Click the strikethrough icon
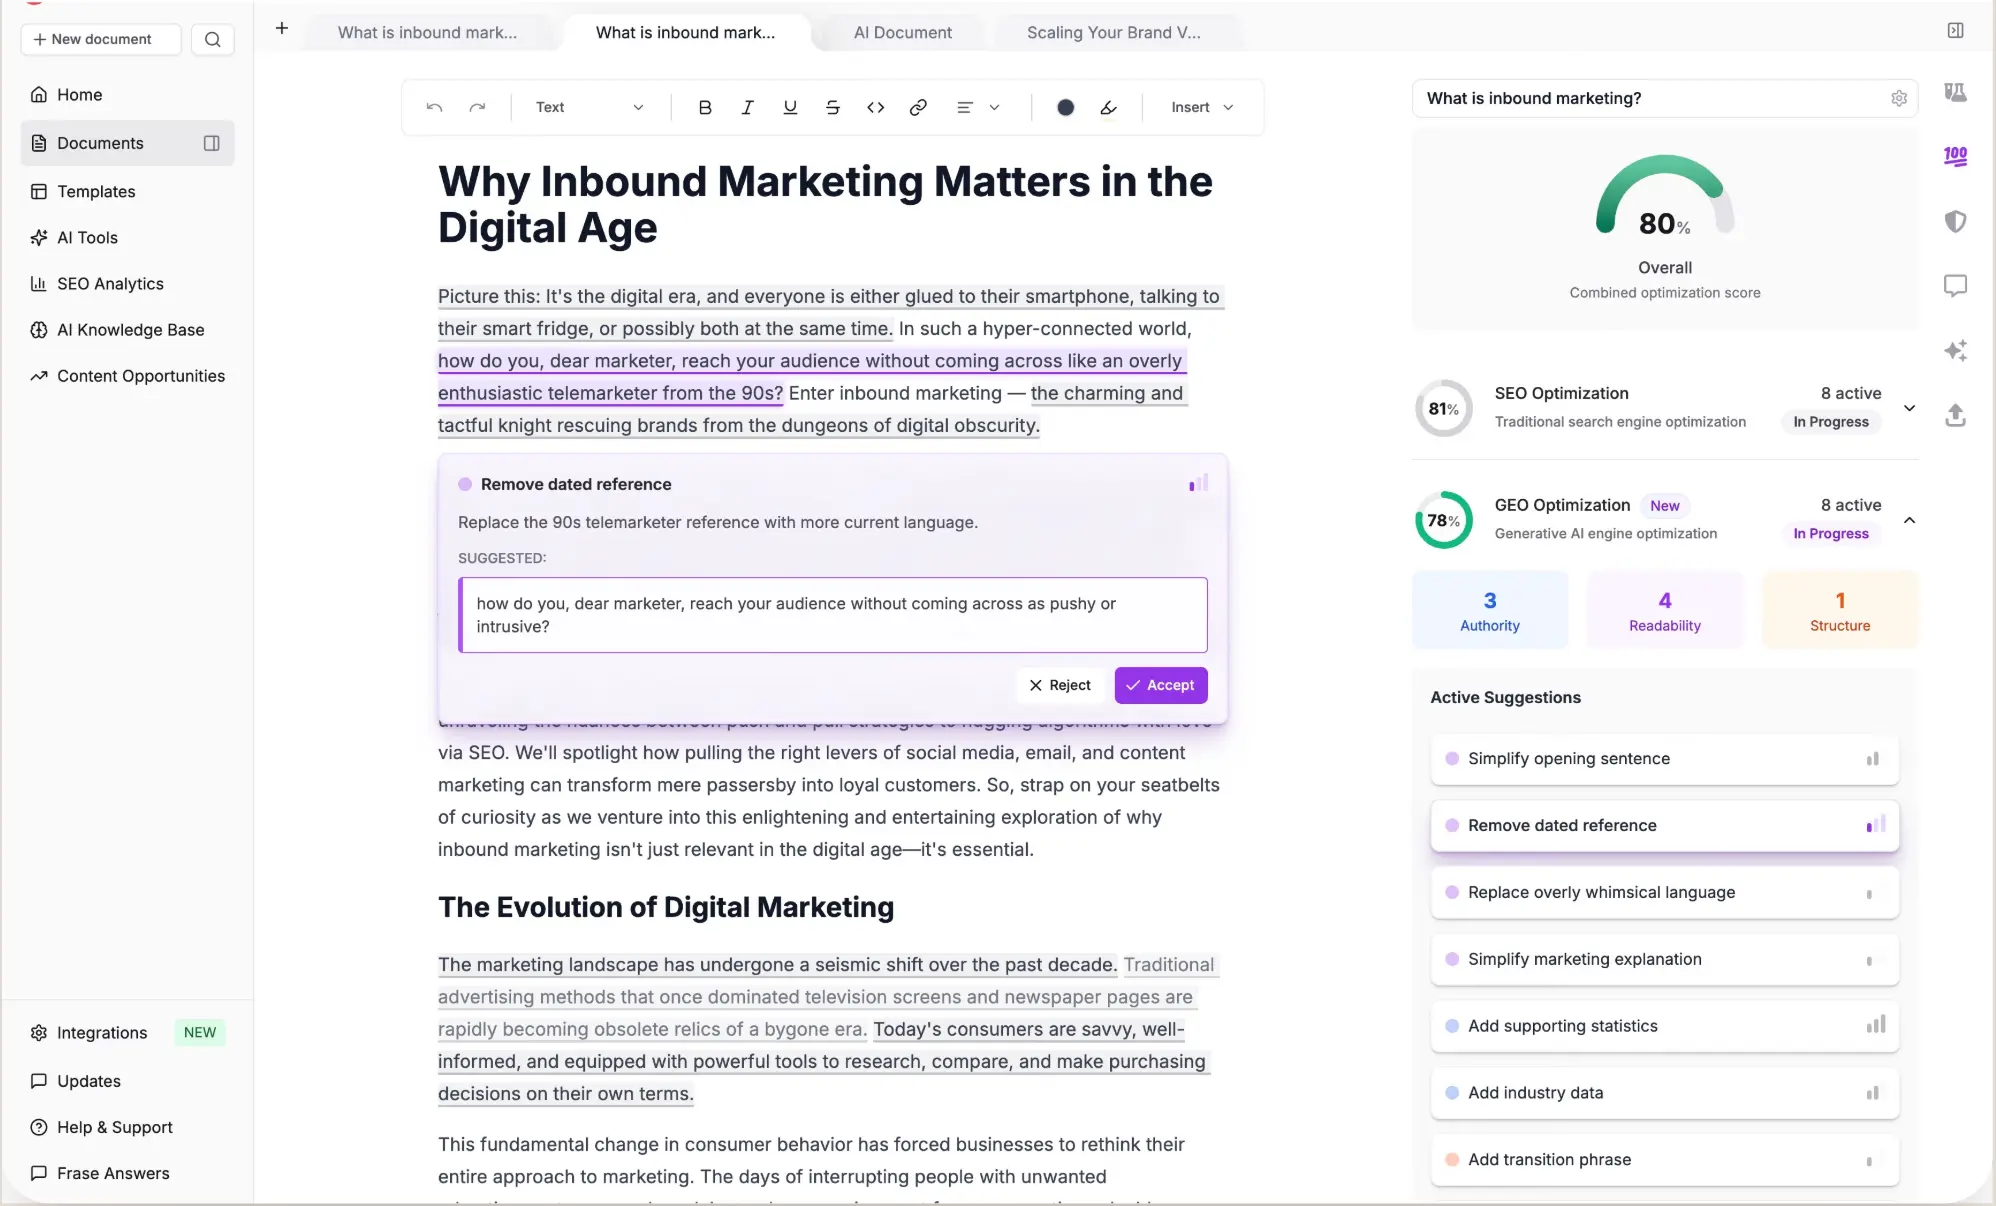The width and height of the screenshot is (1996, 1206). (832, 107)
